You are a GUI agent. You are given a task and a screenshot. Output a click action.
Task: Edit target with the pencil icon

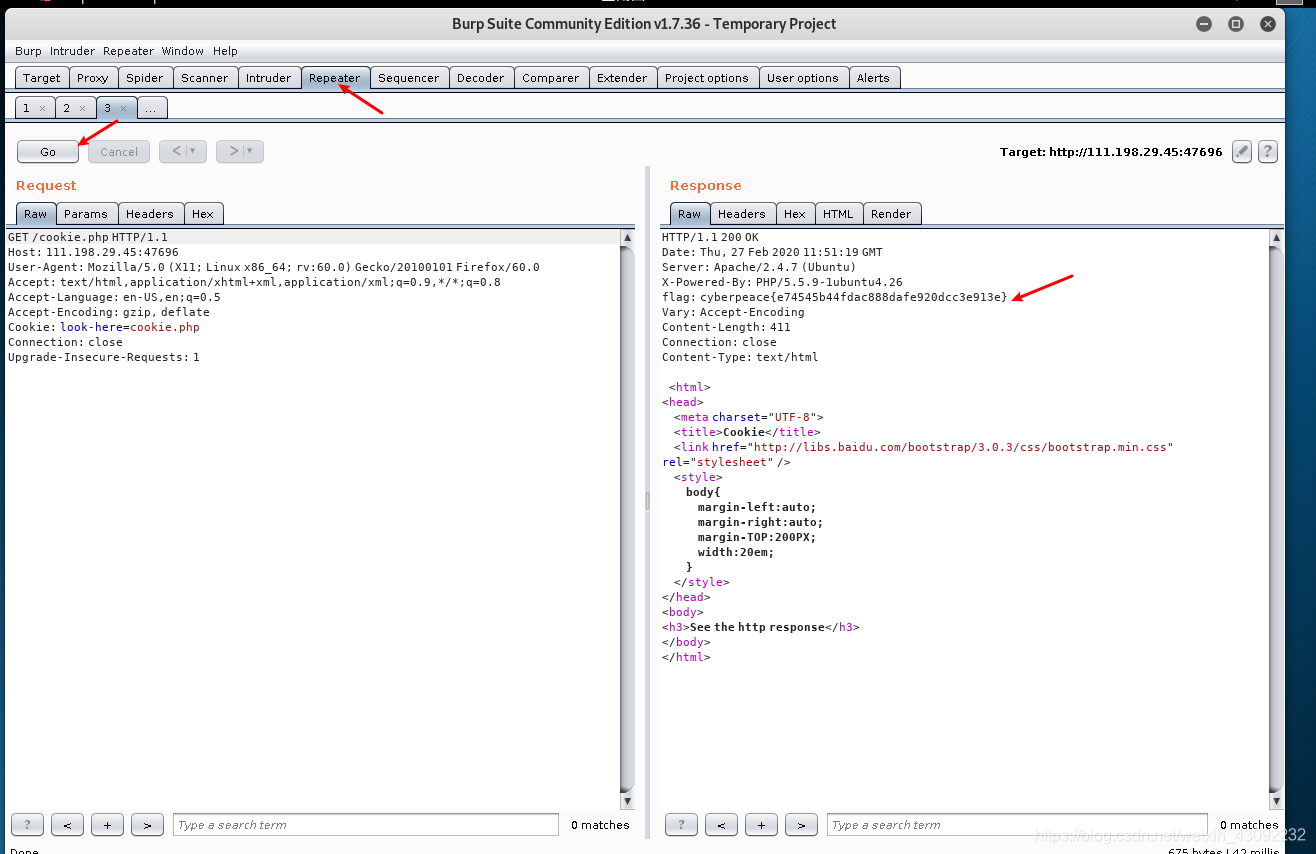coord(1242,152)
